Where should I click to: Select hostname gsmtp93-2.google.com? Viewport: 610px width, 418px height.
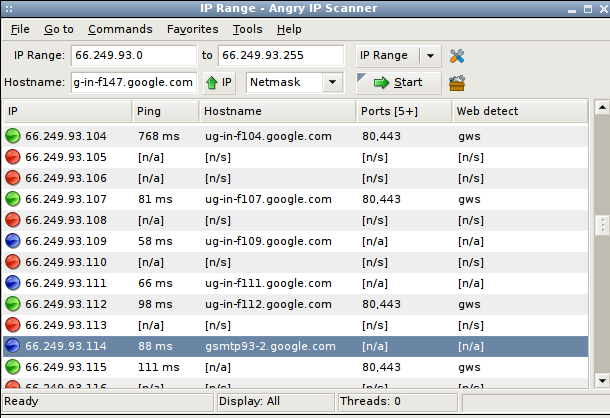click(x=270, y=346)
